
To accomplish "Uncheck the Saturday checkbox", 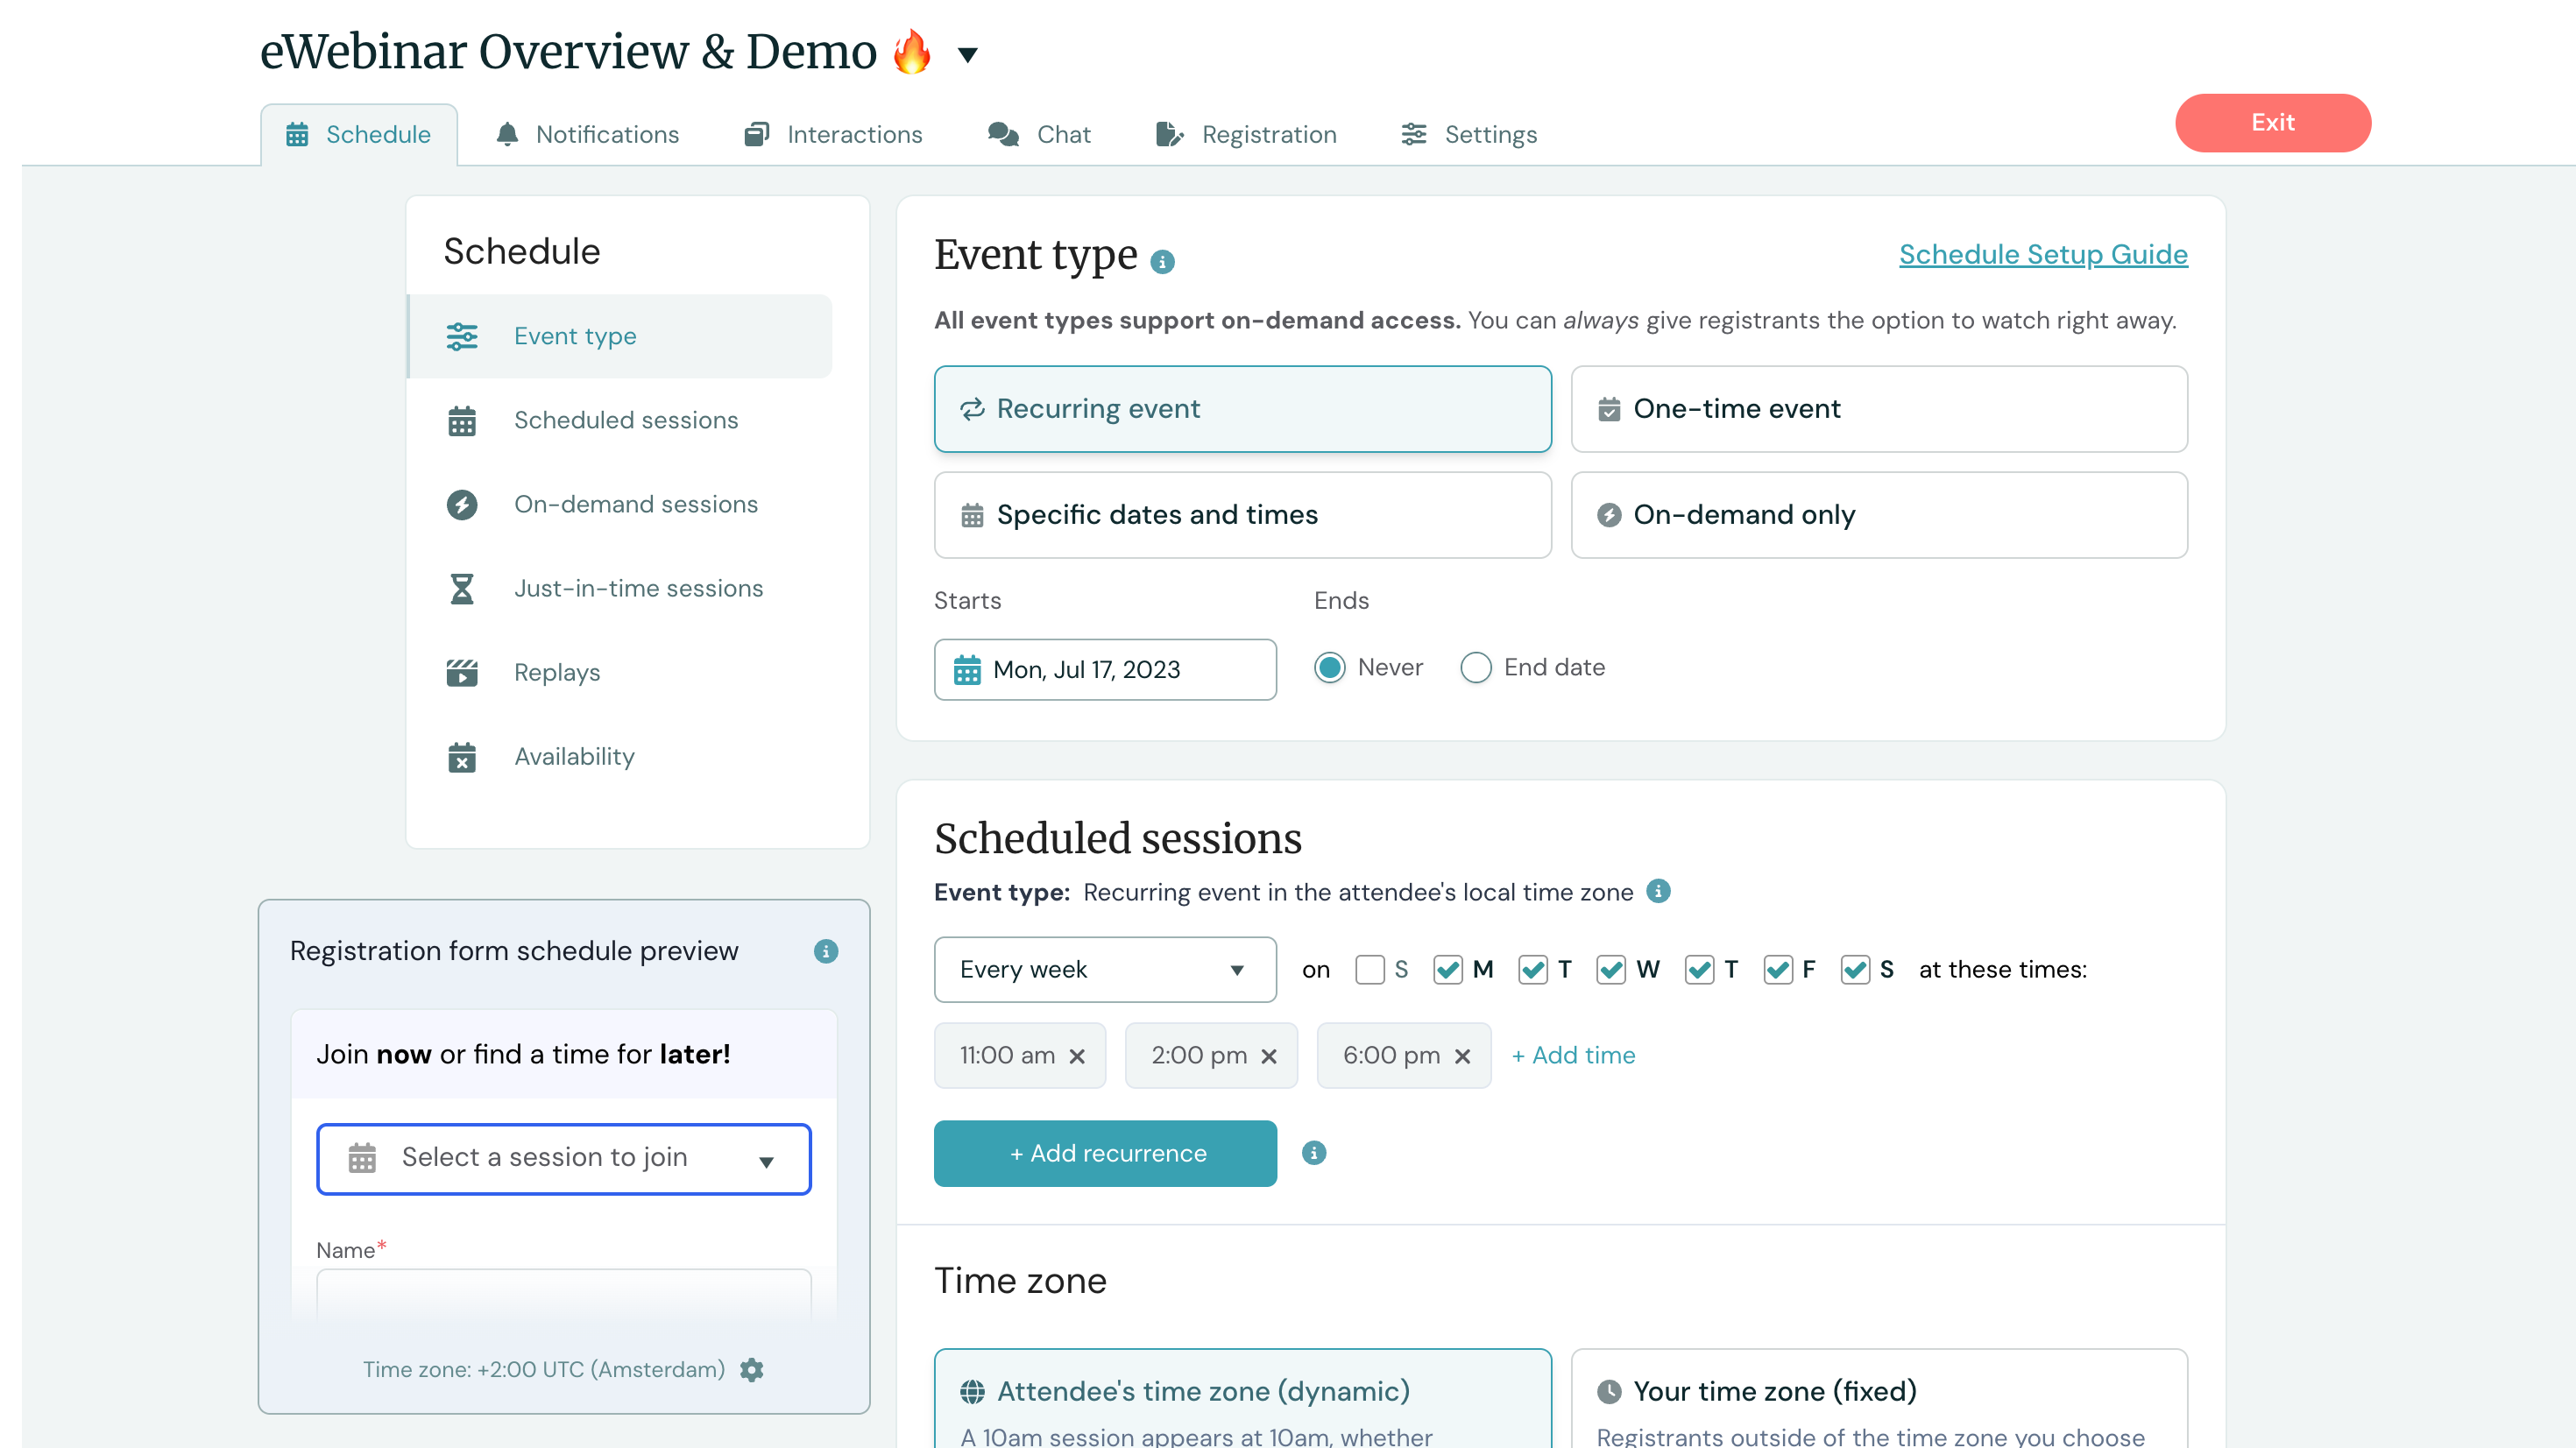I will 1855,969.
